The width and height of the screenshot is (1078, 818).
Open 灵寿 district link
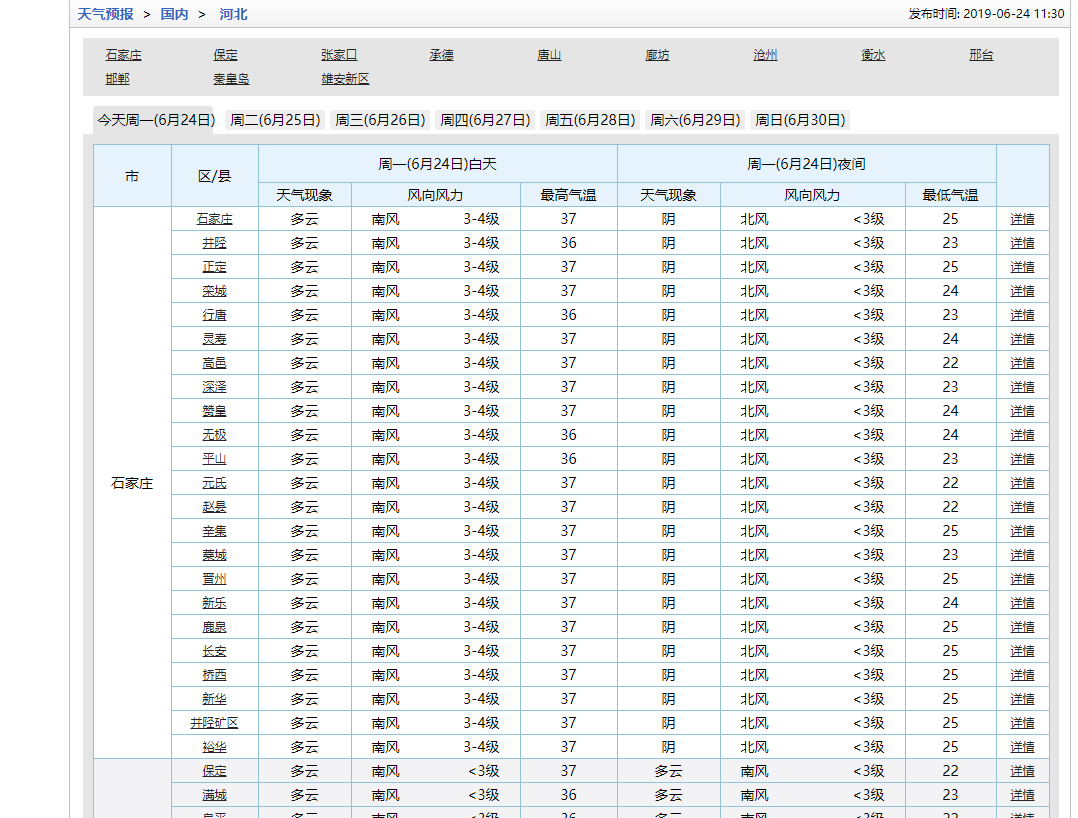[x=214, y=339]
